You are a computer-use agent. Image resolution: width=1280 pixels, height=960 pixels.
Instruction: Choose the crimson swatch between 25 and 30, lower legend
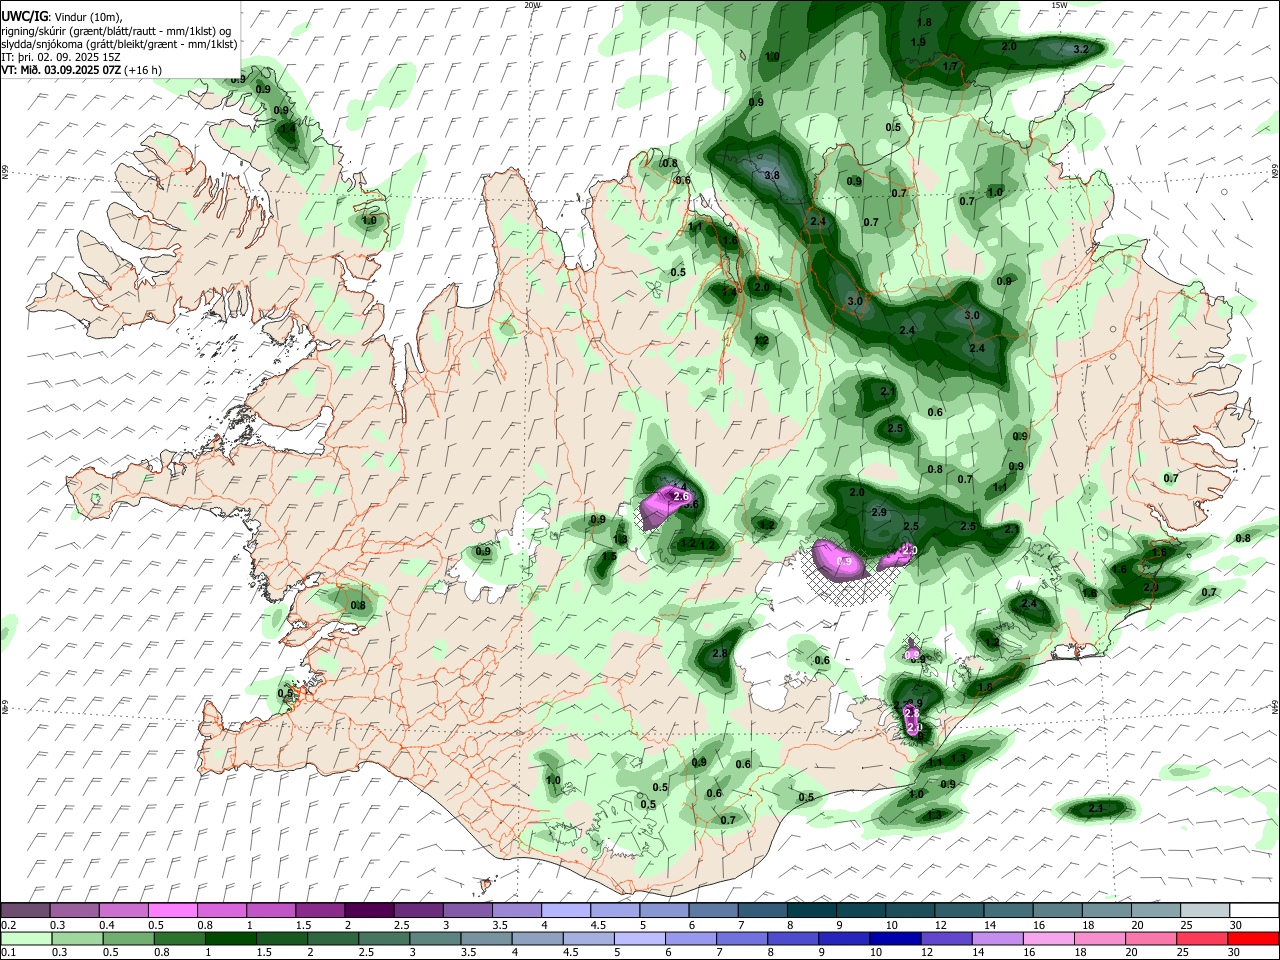point(1204,938)
